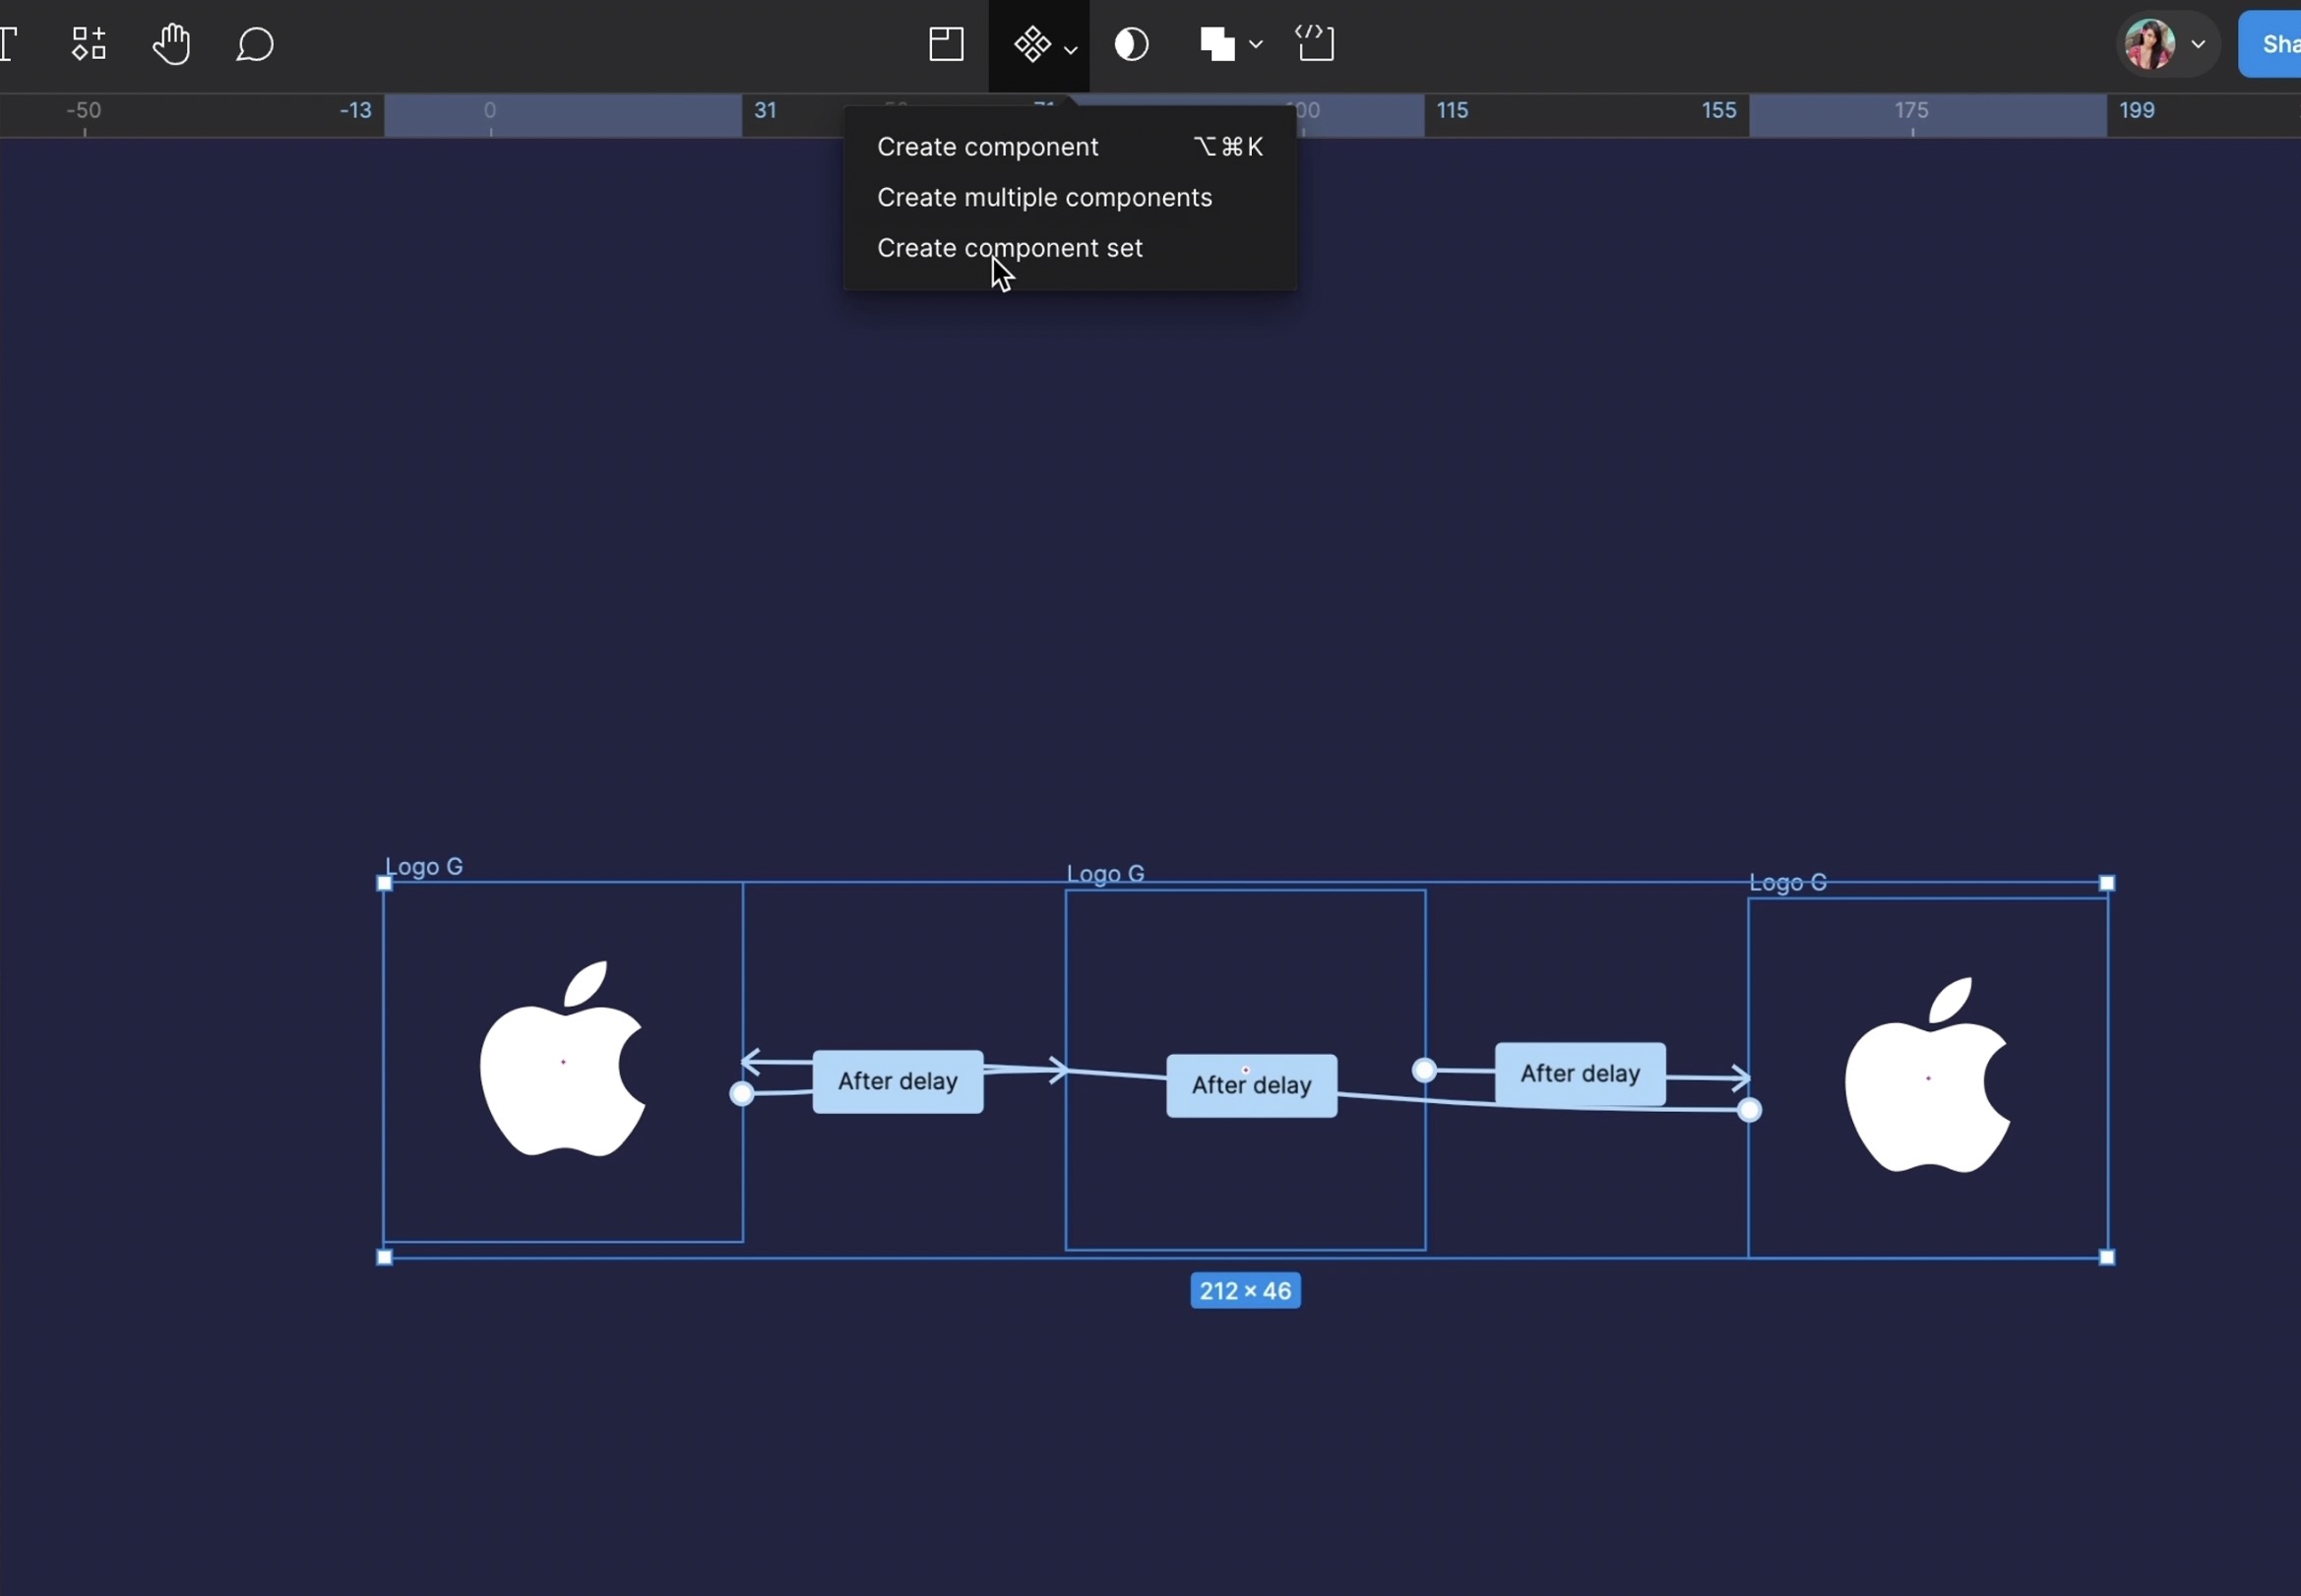Click the boolean operations icon
This screenshot has height=1596, width=2301.
[x=1218, y=43]
